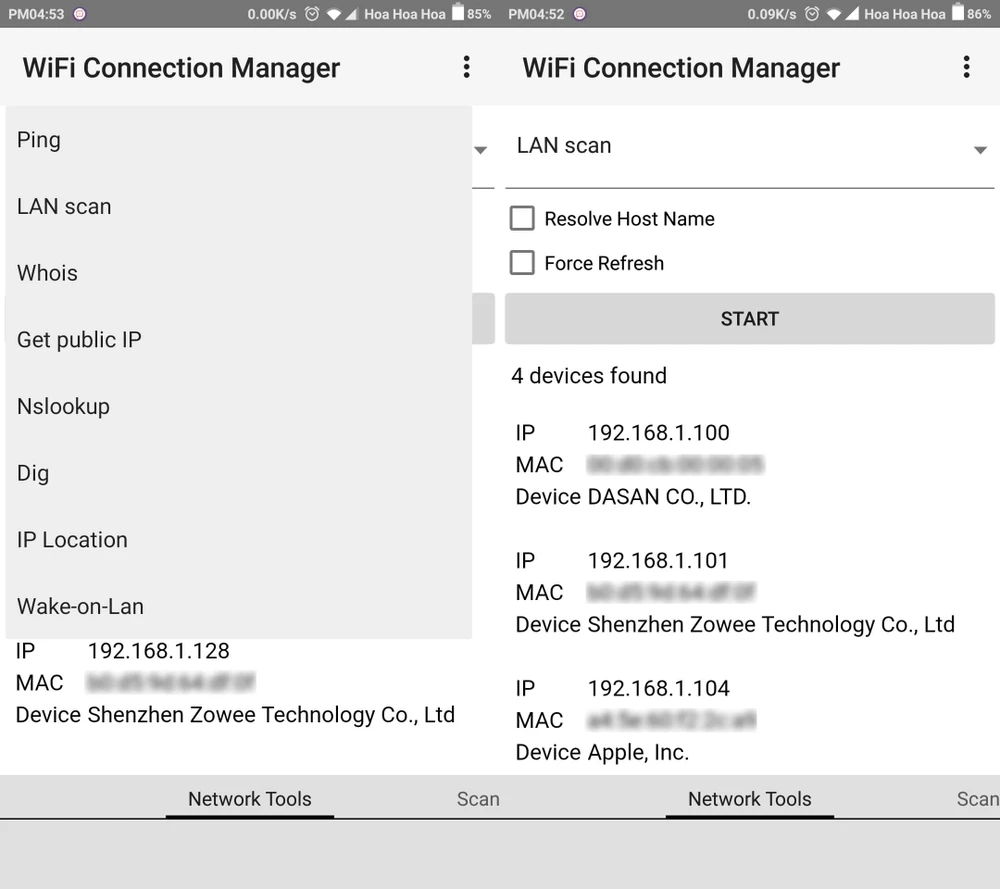Screen dimensions: 1000x889
Task: Tap the WiFi signal icon in the status bar
Action: click(x=834, y=14)
